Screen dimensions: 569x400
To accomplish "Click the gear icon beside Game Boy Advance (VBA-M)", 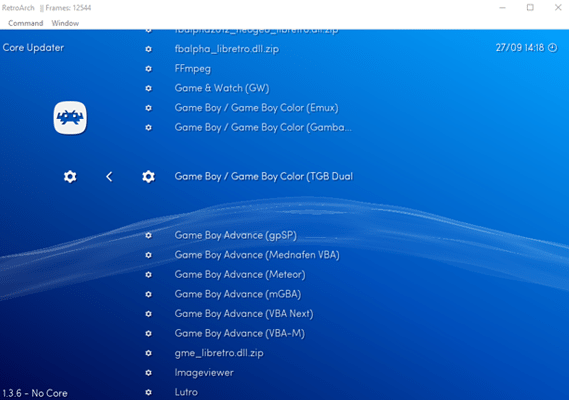I will tap(148, 334).
